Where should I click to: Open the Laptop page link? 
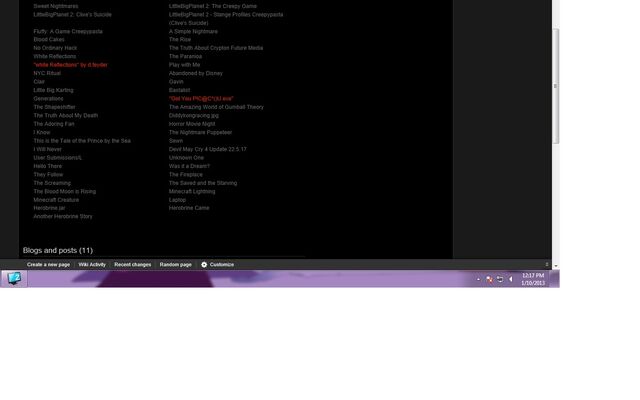click(x=177, y=200)
